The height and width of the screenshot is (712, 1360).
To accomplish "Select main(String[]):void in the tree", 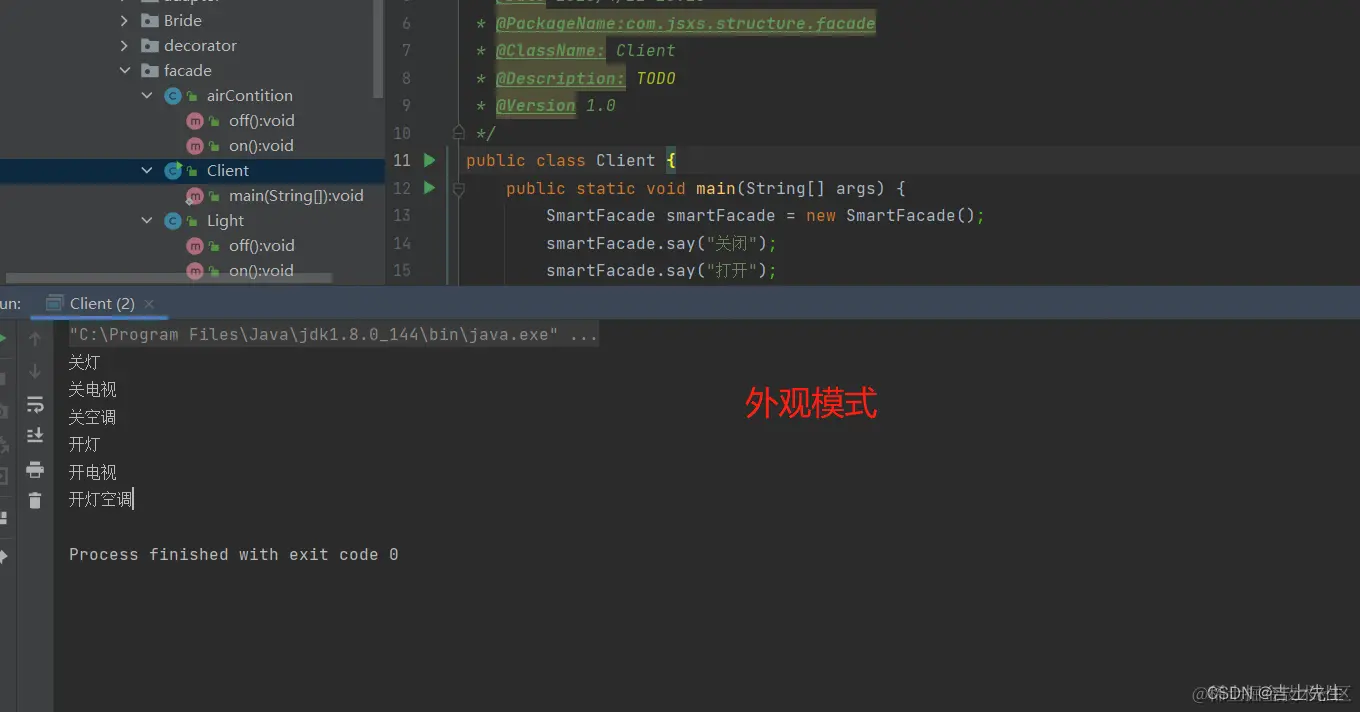I will click(x=296, y=196).
